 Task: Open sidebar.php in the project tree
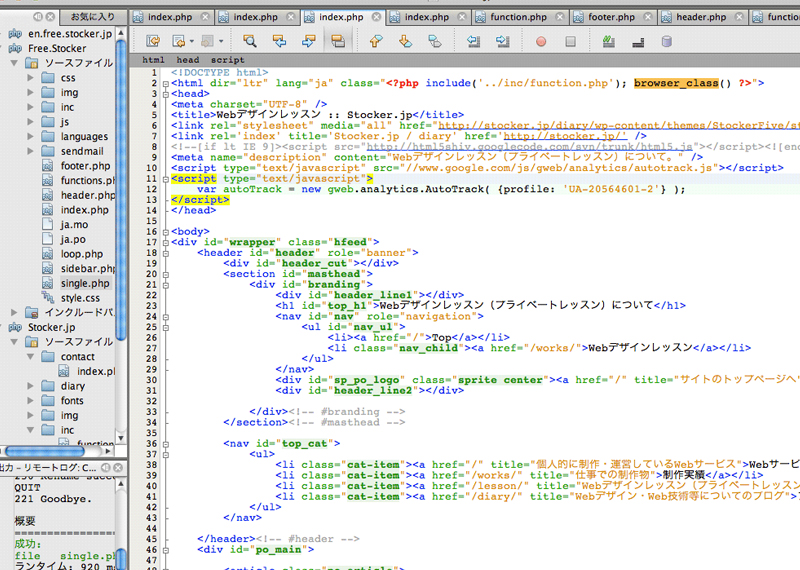coord(88,269)
